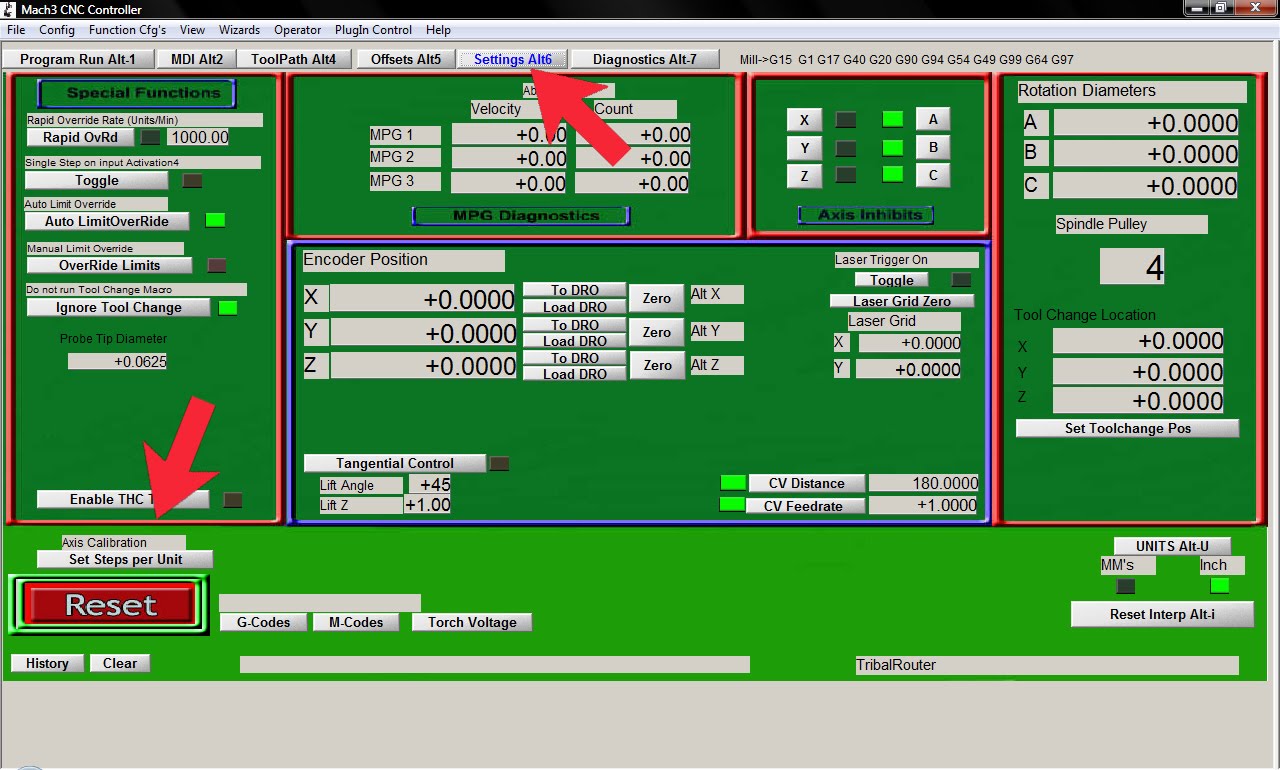Viewport: 1280px width, 770px height.
Task: Click the Mach3 icon in the title bar
Action: [8, 9]
